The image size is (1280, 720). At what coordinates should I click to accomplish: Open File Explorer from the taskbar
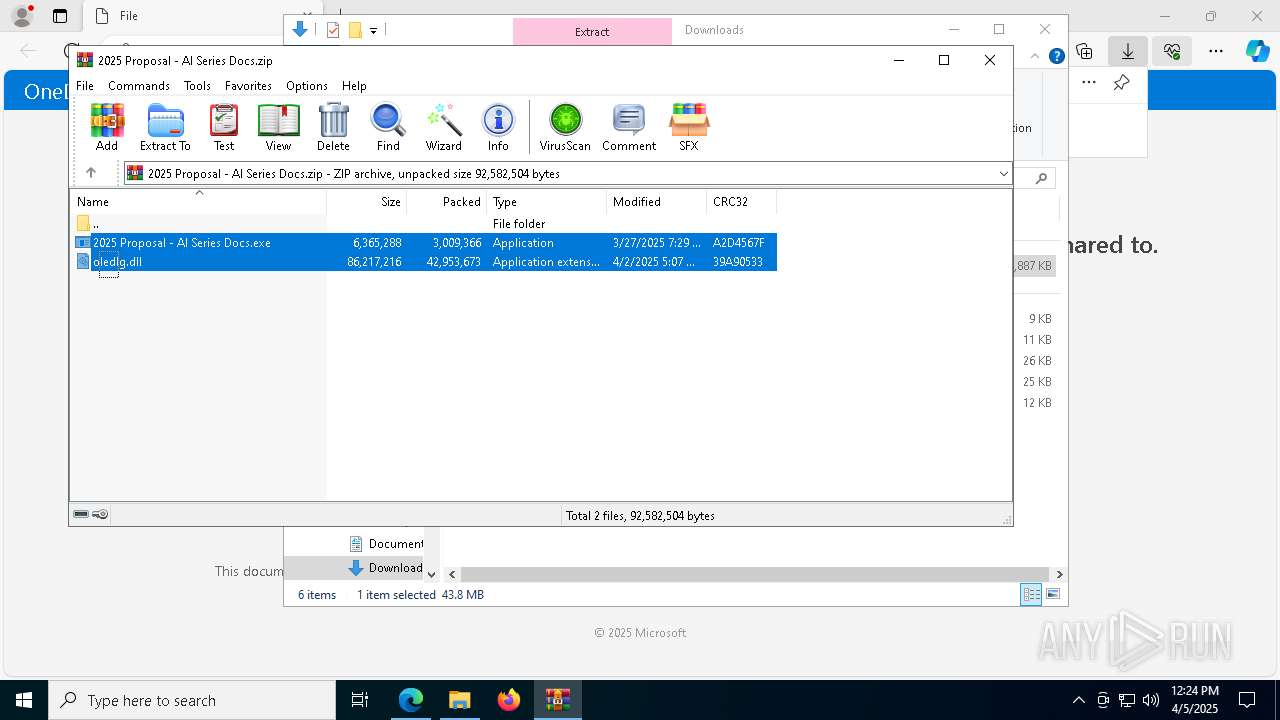click(459, 700)
